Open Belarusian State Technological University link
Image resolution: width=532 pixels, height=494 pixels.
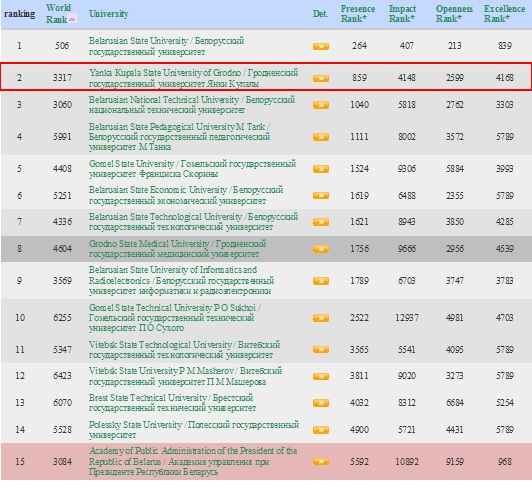click(x=193, y=222)
